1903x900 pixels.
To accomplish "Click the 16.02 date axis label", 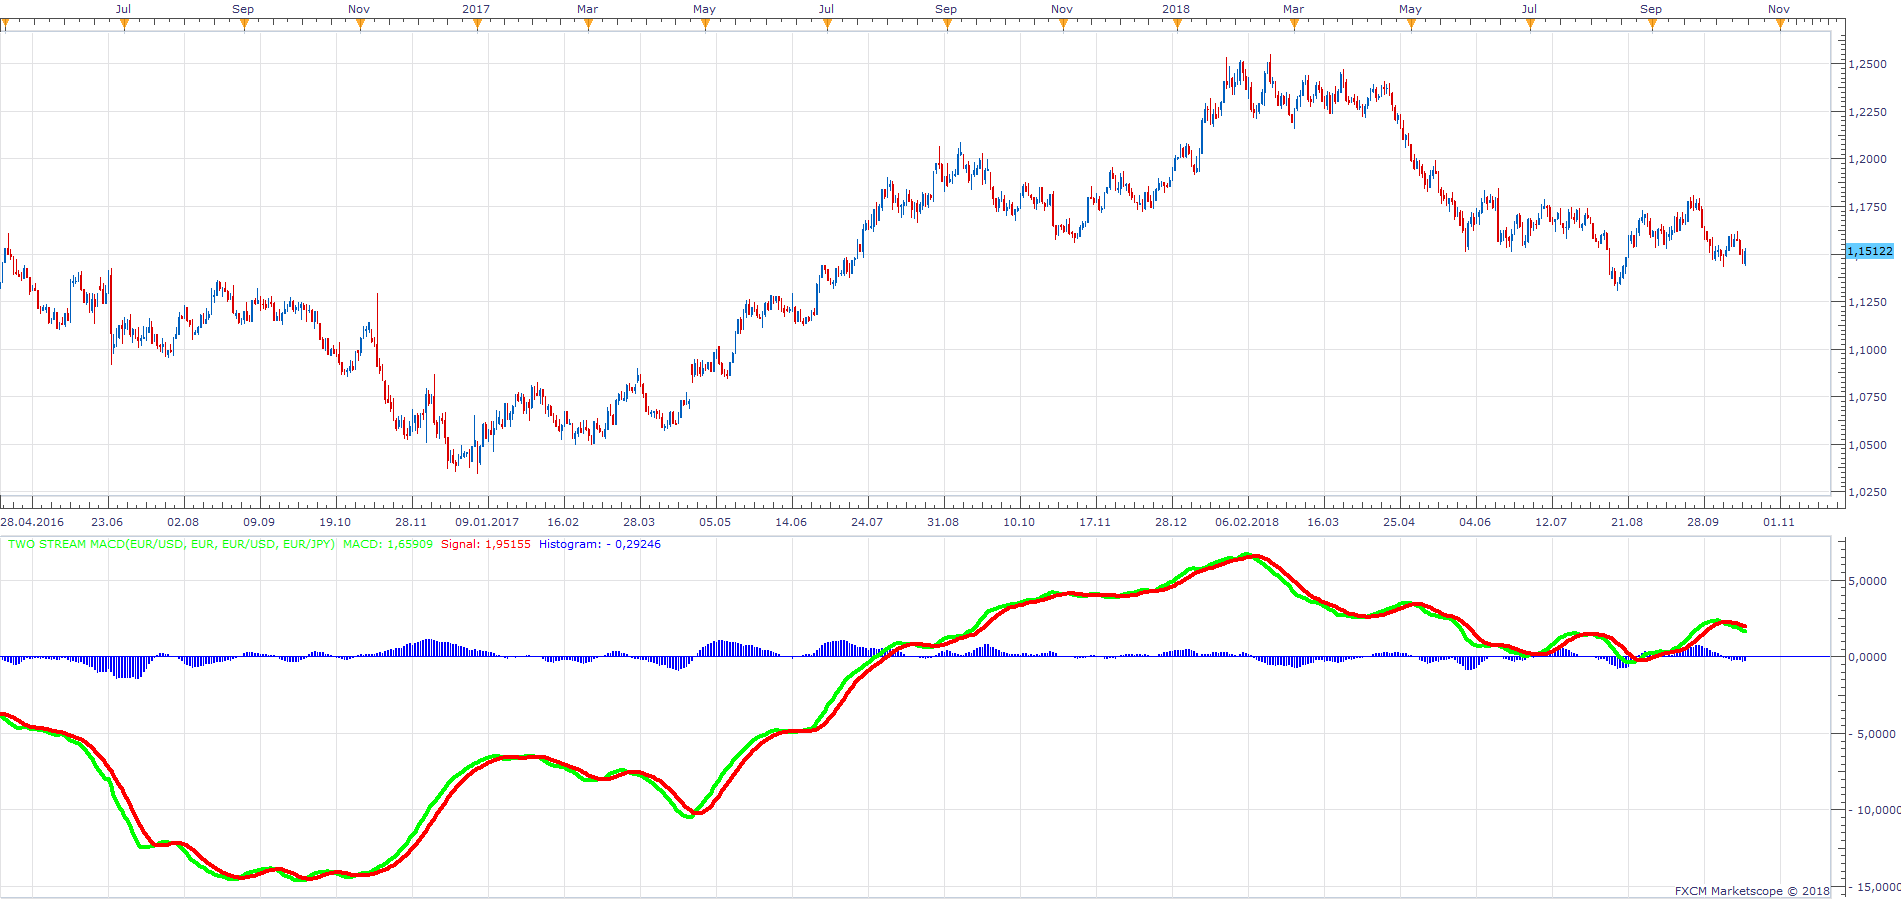I will click(563, 522).
